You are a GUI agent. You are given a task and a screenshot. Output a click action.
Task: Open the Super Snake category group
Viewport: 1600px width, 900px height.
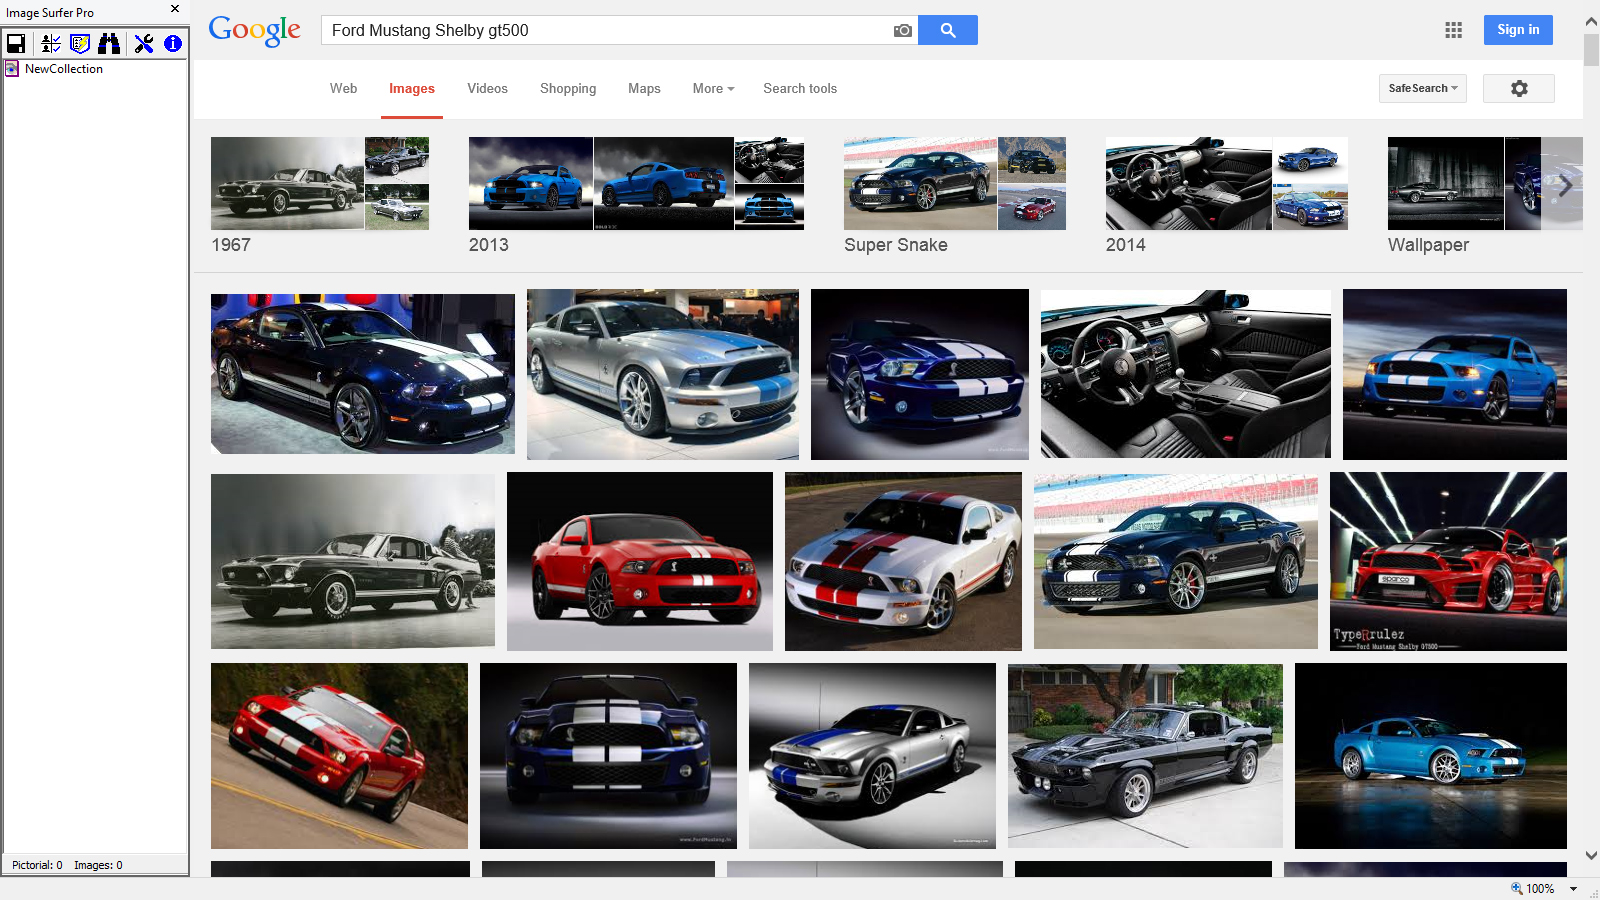955,196
